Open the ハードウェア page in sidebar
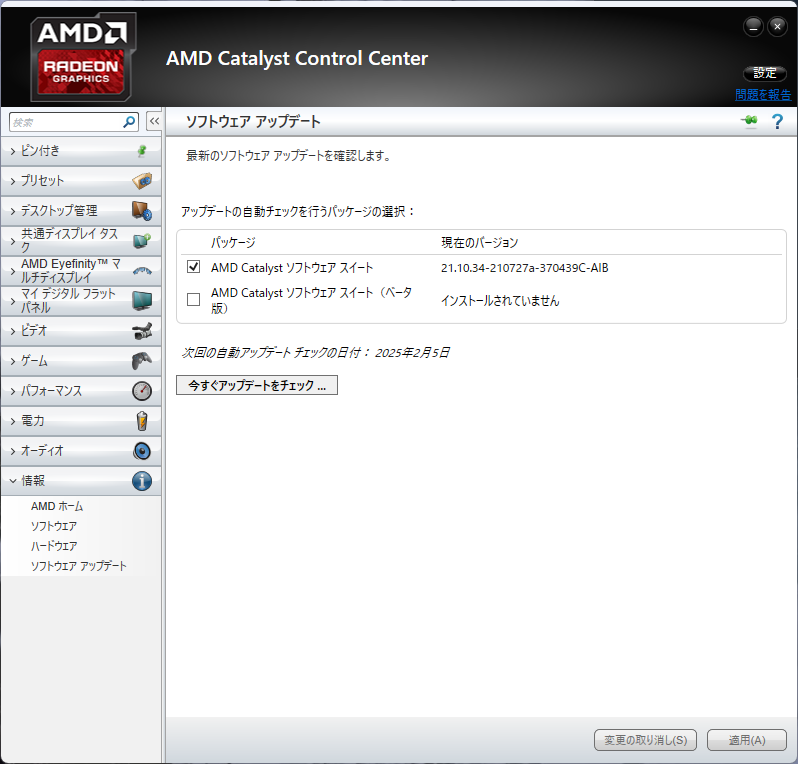 click(54, 546)
